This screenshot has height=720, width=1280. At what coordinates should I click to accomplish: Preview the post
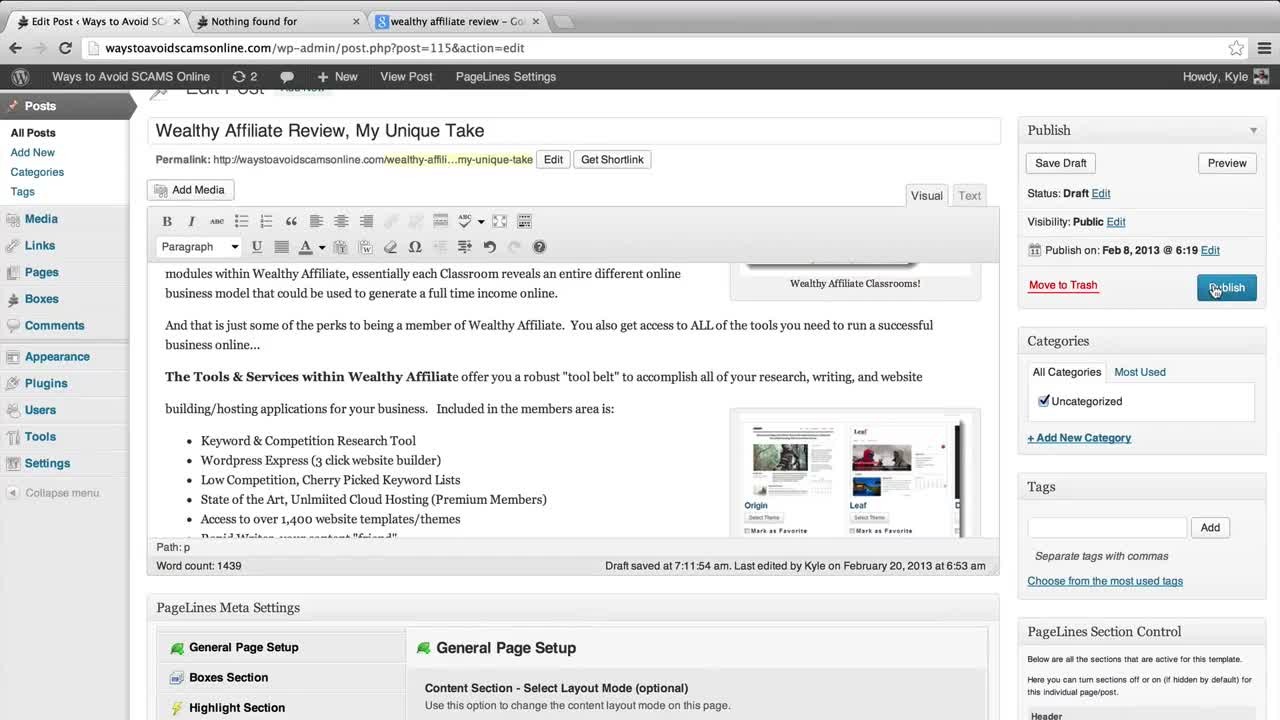1227,163
